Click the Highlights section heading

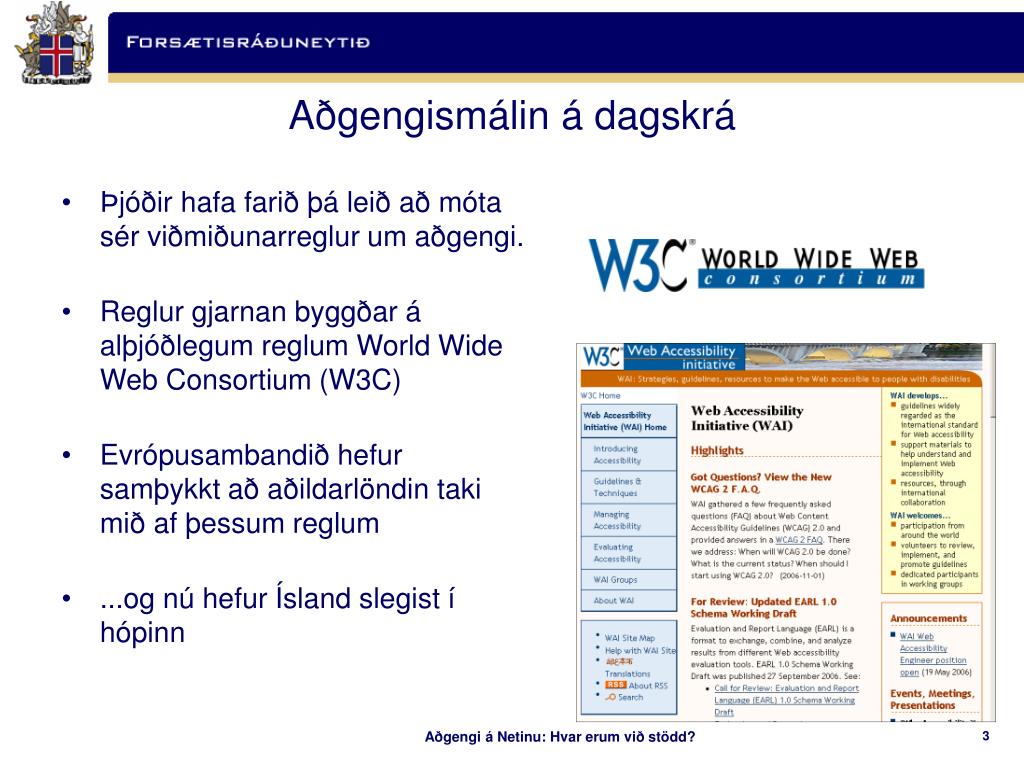(x=717, y=451)
